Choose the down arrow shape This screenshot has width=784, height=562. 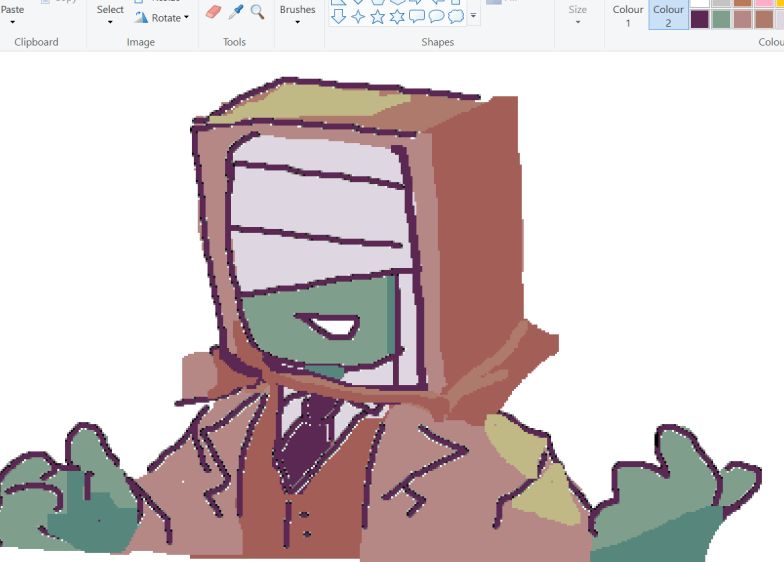338,16
